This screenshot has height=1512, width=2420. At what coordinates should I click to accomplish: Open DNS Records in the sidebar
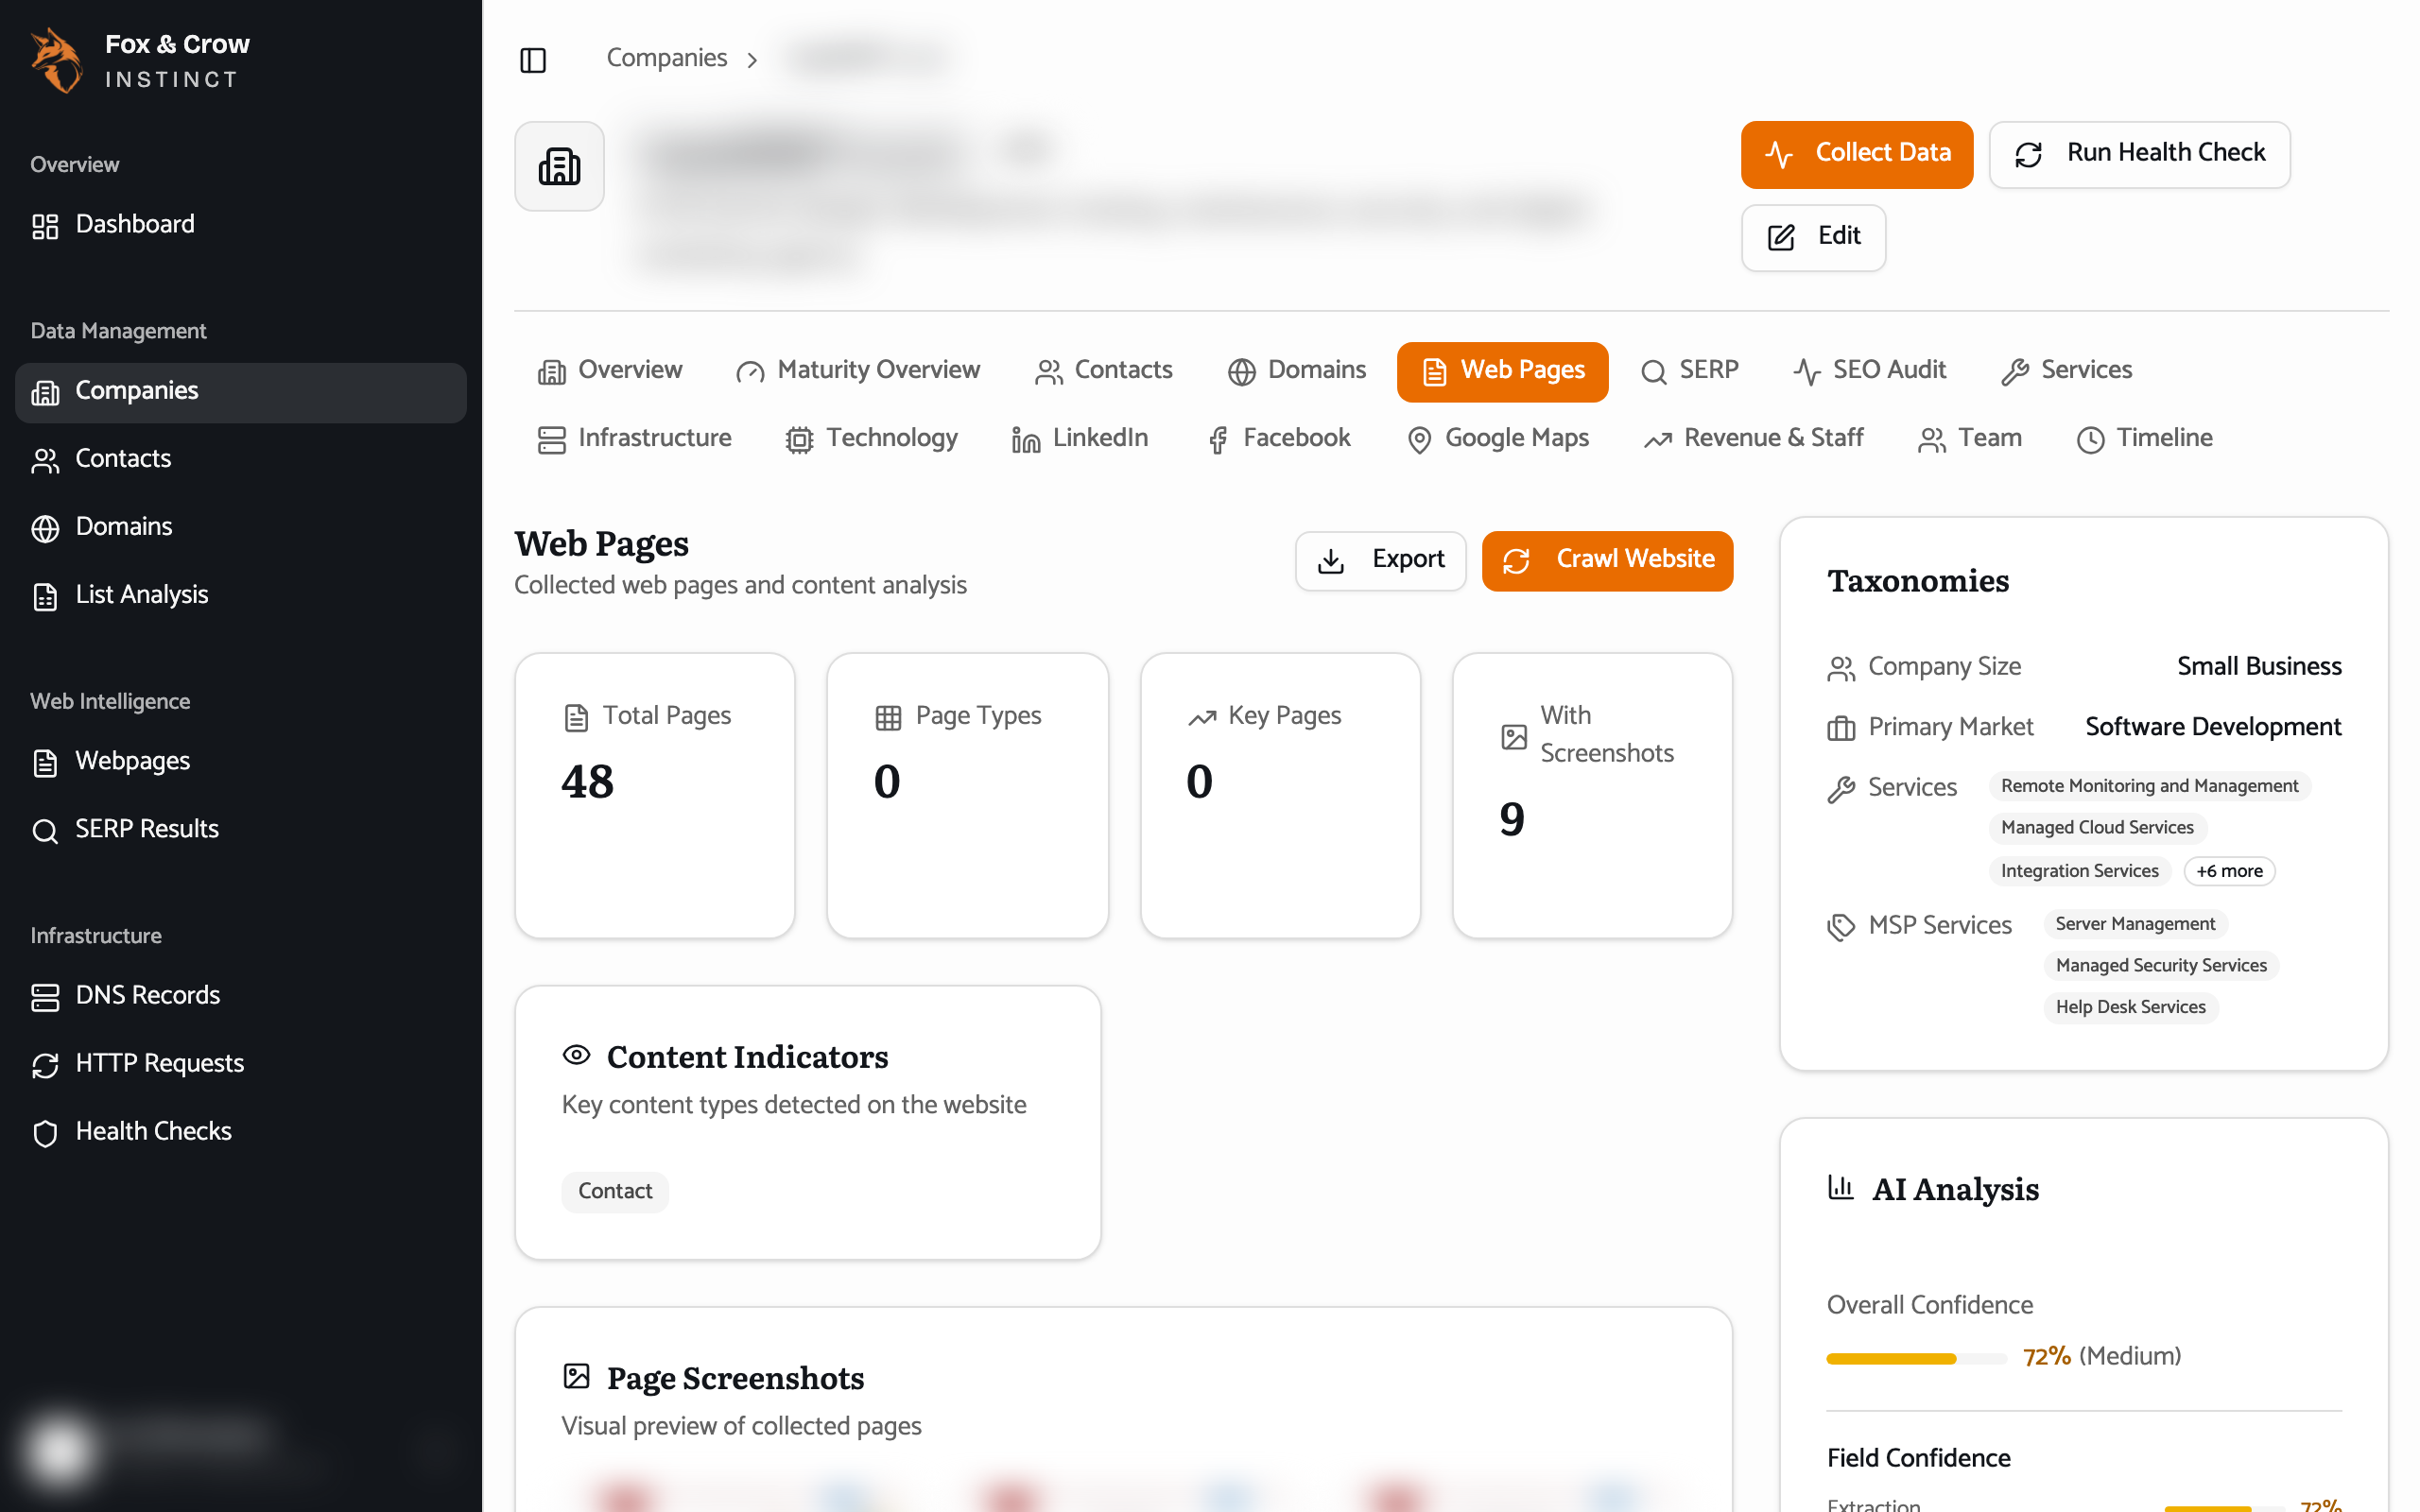(240, 996)
